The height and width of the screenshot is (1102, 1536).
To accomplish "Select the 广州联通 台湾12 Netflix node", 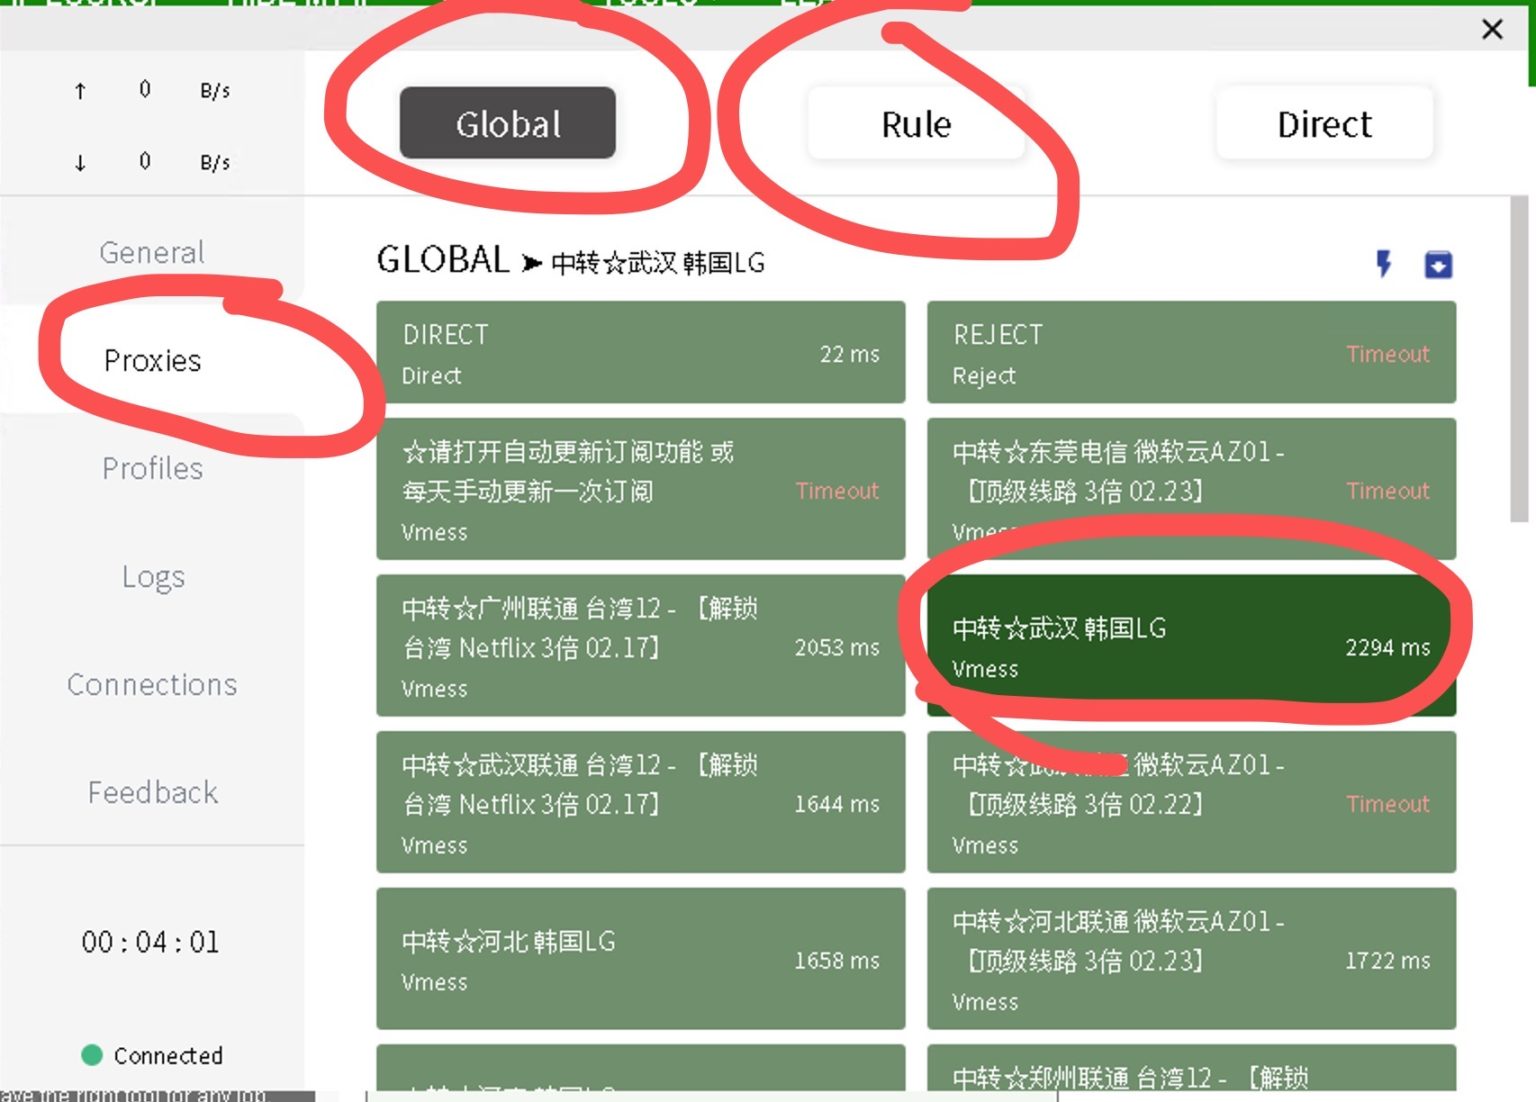I will pyautogui.click(x=640, y=647).
